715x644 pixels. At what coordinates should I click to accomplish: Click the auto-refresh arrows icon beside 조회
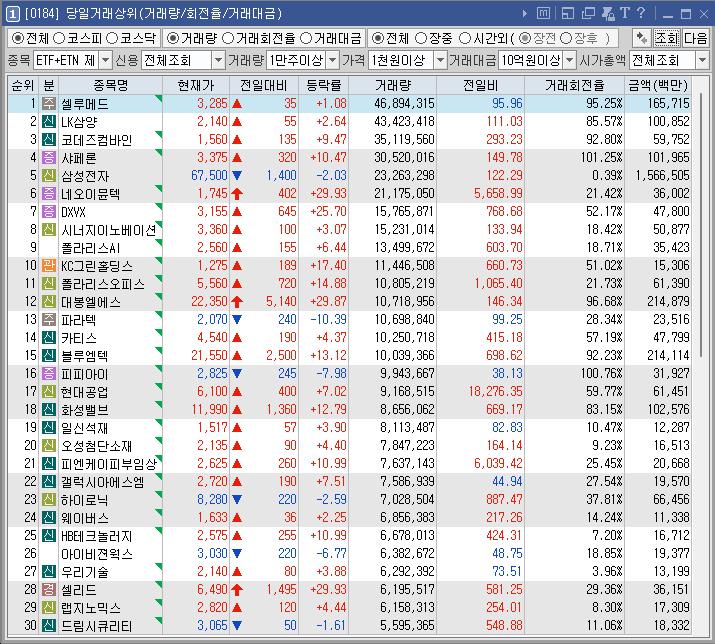pyautogui.click(x=641, y=38)
